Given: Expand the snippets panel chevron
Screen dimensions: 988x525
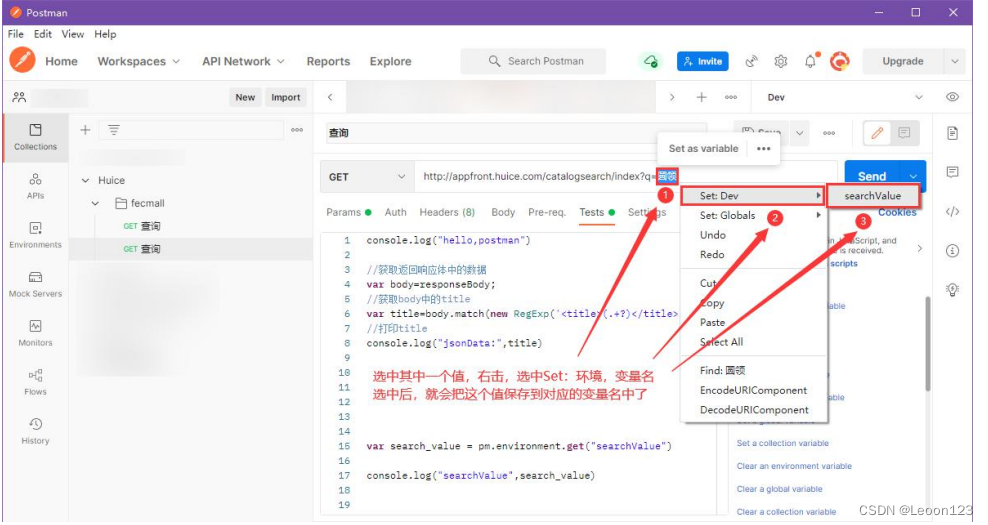Looking at the screenshot, I should 919,248.
